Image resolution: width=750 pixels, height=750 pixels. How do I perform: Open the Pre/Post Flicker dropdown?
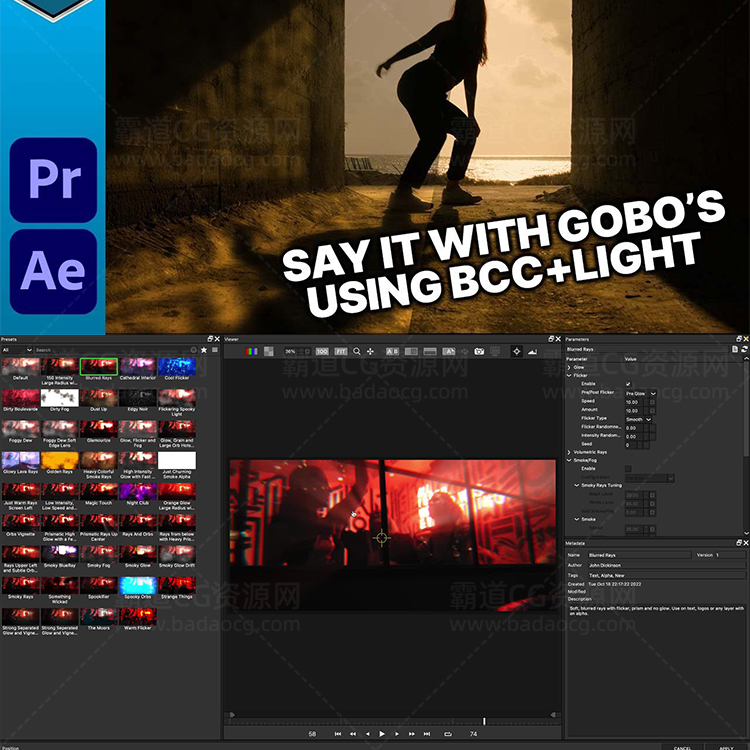point(640,393)
